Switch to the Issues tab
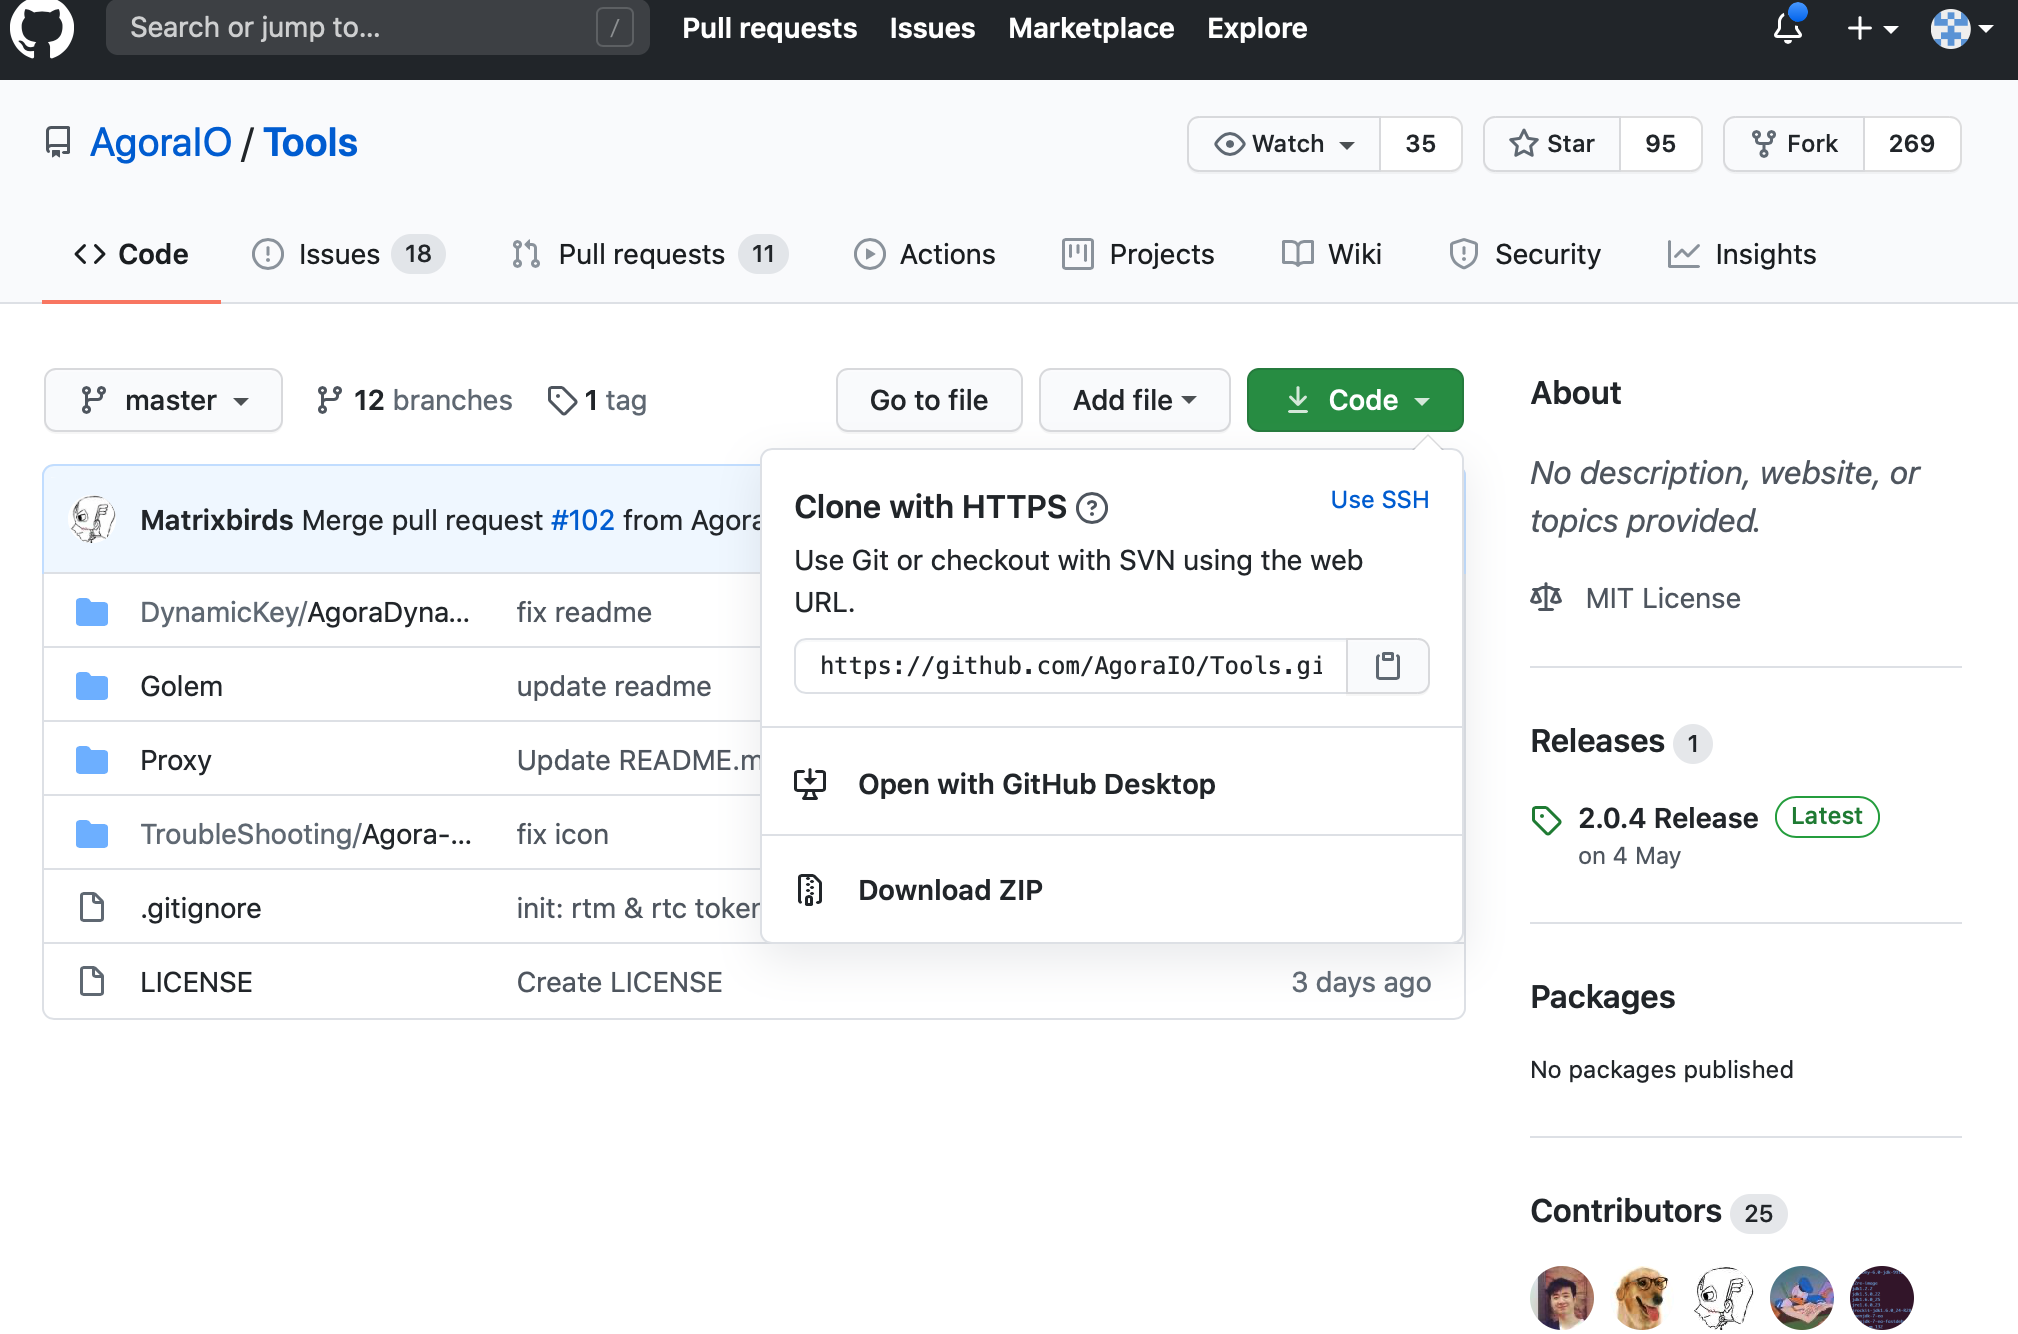2018x1334 pixels. click(338, 254)
